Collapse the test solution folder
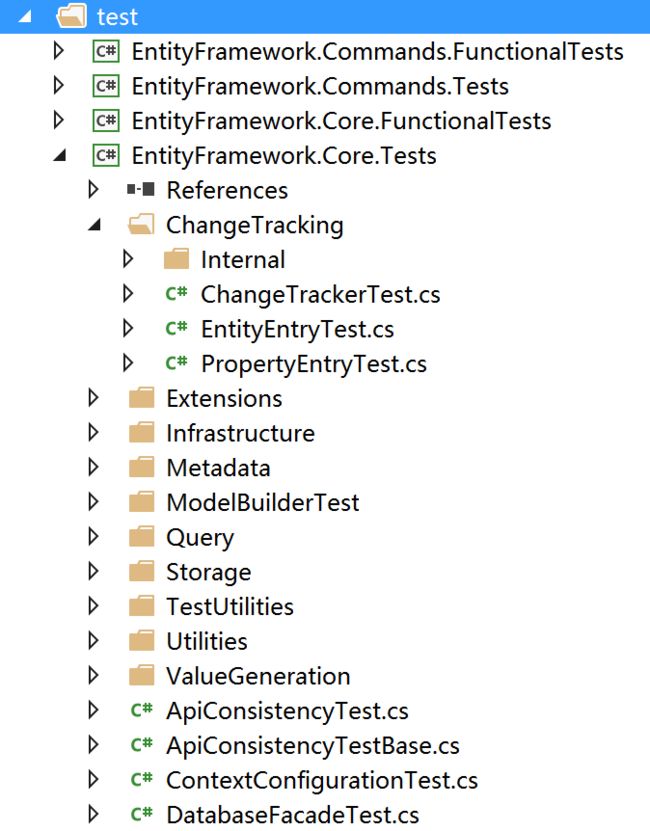Image resolution: width=650 pixels, height=831 pixels. click(24, 17)
